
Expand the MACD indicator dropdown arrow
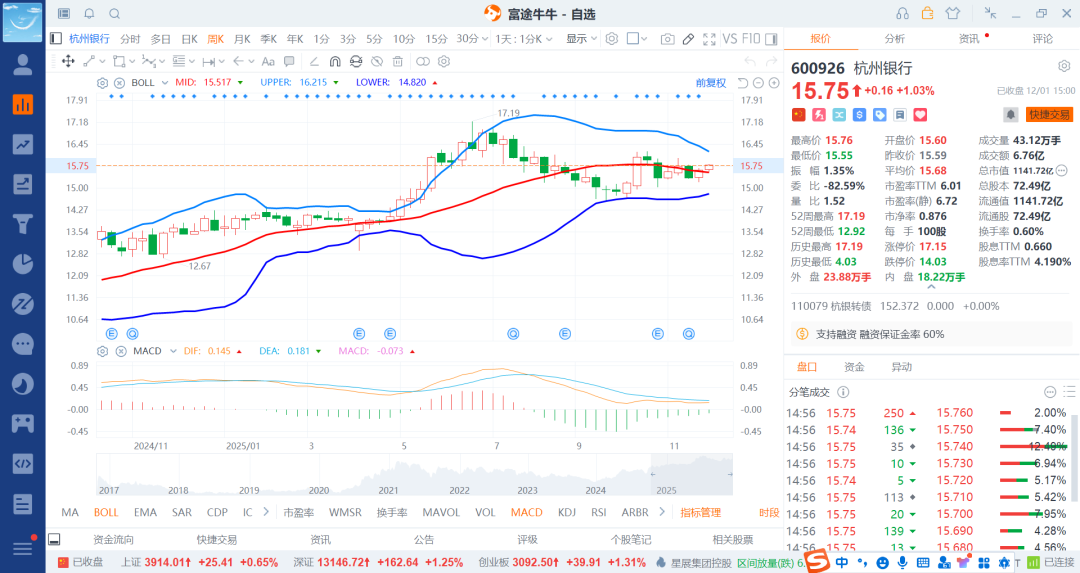[173, 351]
